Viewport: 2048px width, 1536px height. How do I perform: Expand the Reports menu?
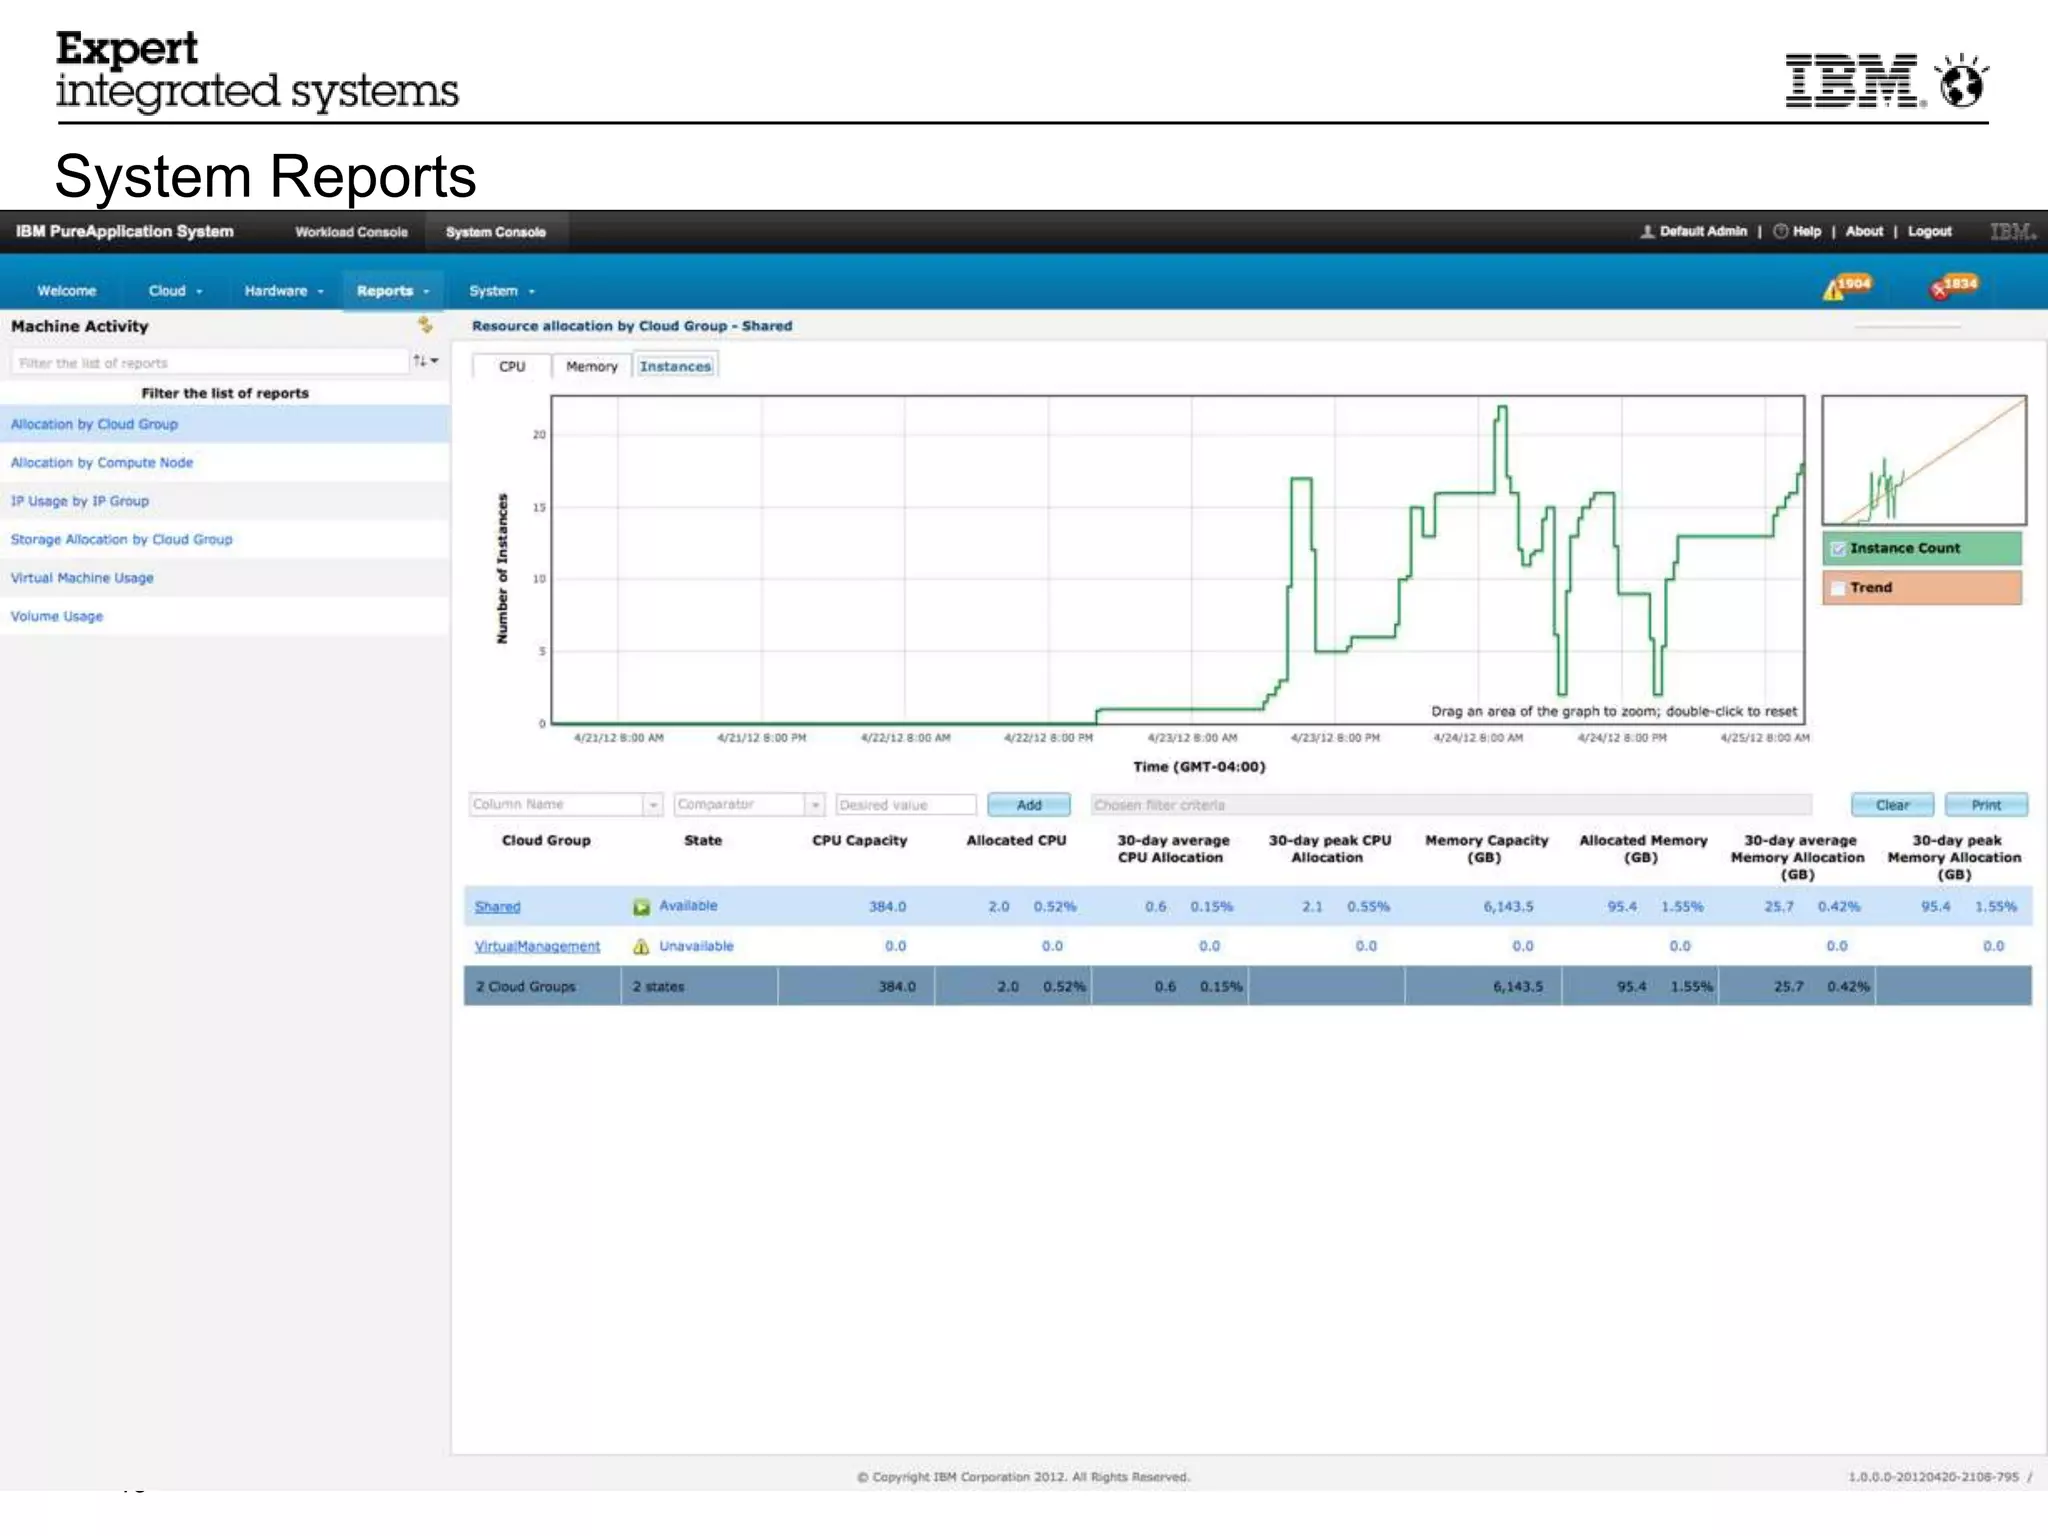coord(392,291)
